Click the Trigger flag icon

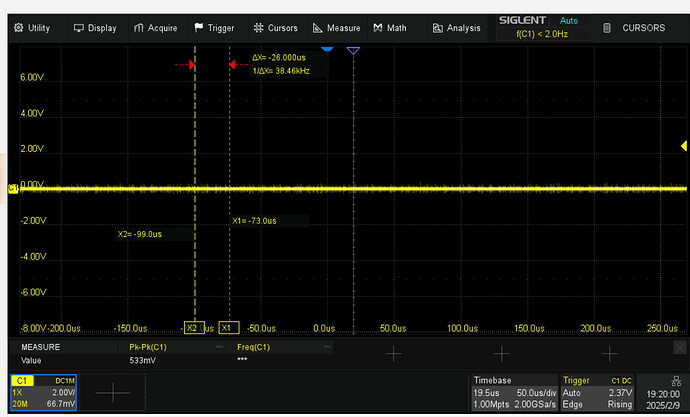(199, 28)
